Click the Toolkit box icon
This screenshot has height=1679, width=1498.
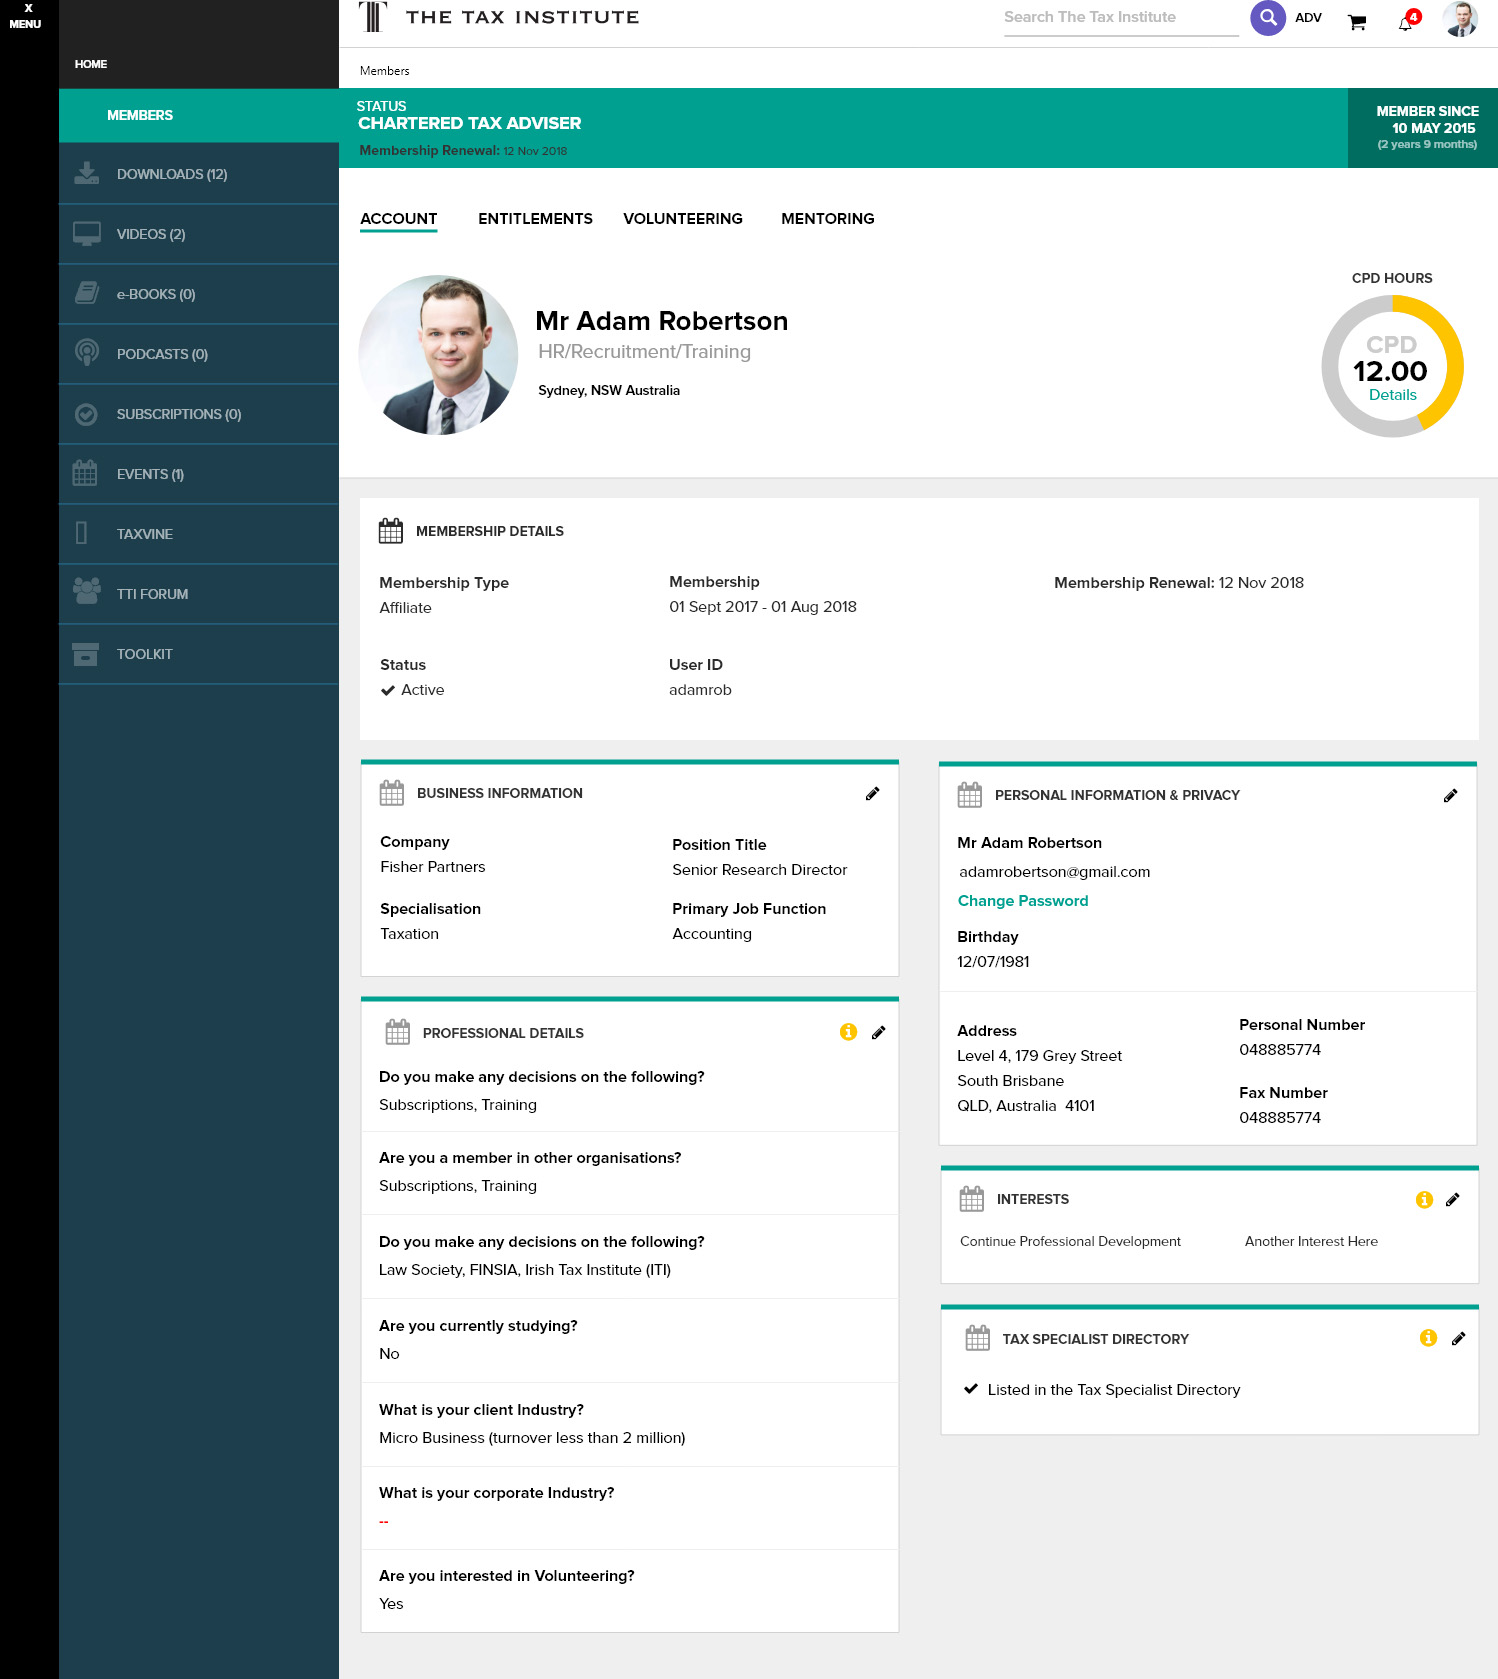pos(86,654)
